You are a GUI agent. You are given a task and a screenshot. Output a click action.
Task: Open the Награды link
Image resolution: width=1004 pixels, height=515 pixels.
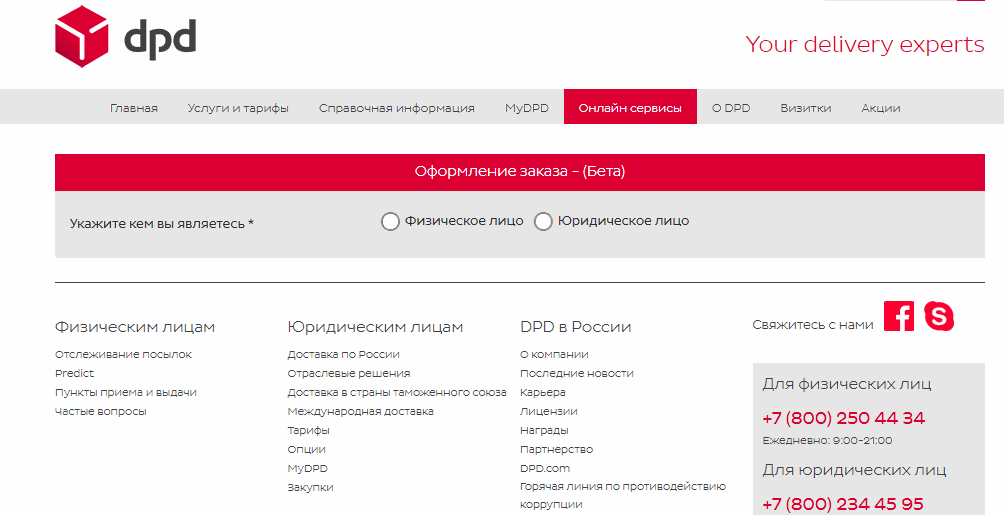544,430
